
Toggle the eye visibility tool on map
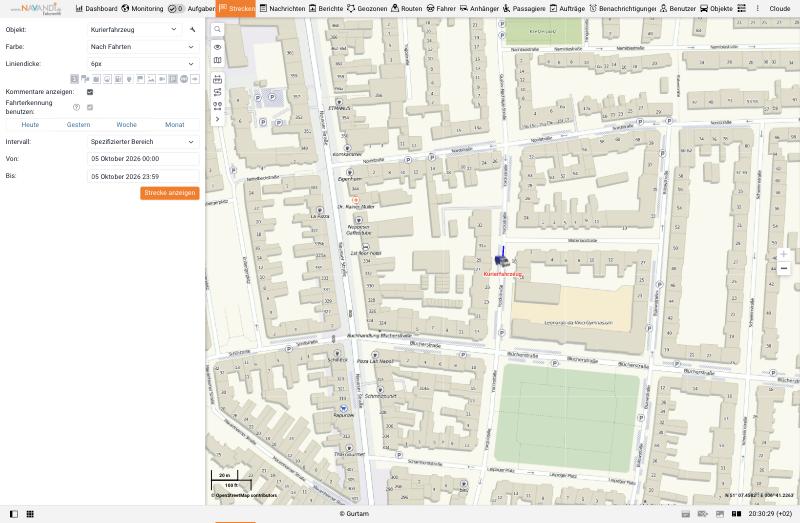217,47
